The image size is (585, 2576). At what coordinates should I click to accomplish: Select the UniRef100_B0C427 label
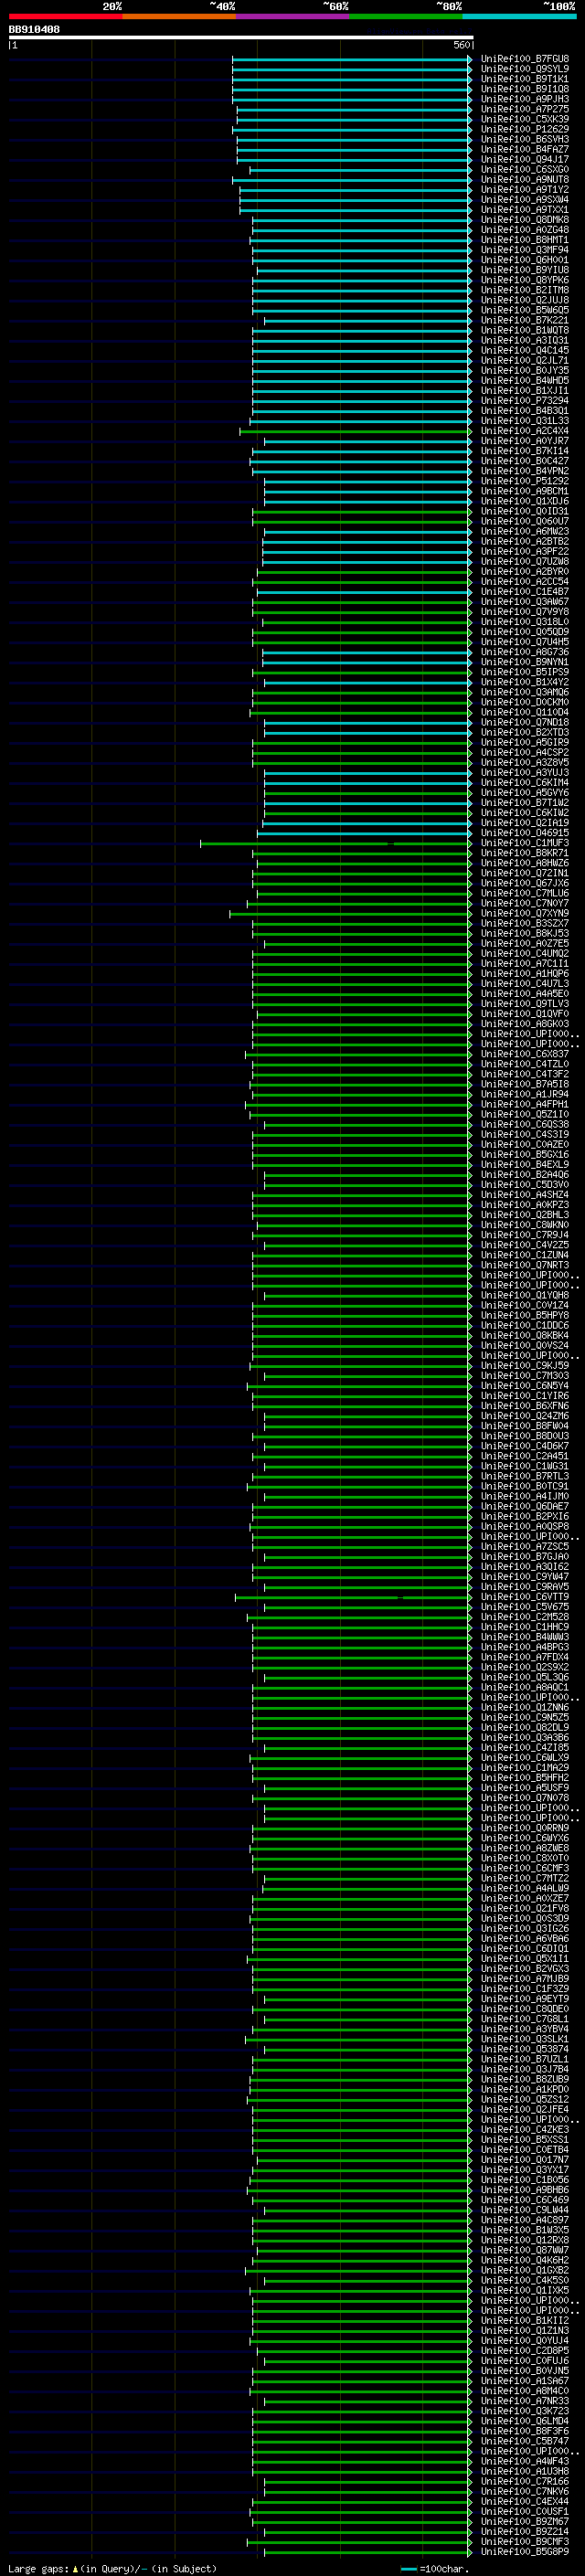coord(524,461)
